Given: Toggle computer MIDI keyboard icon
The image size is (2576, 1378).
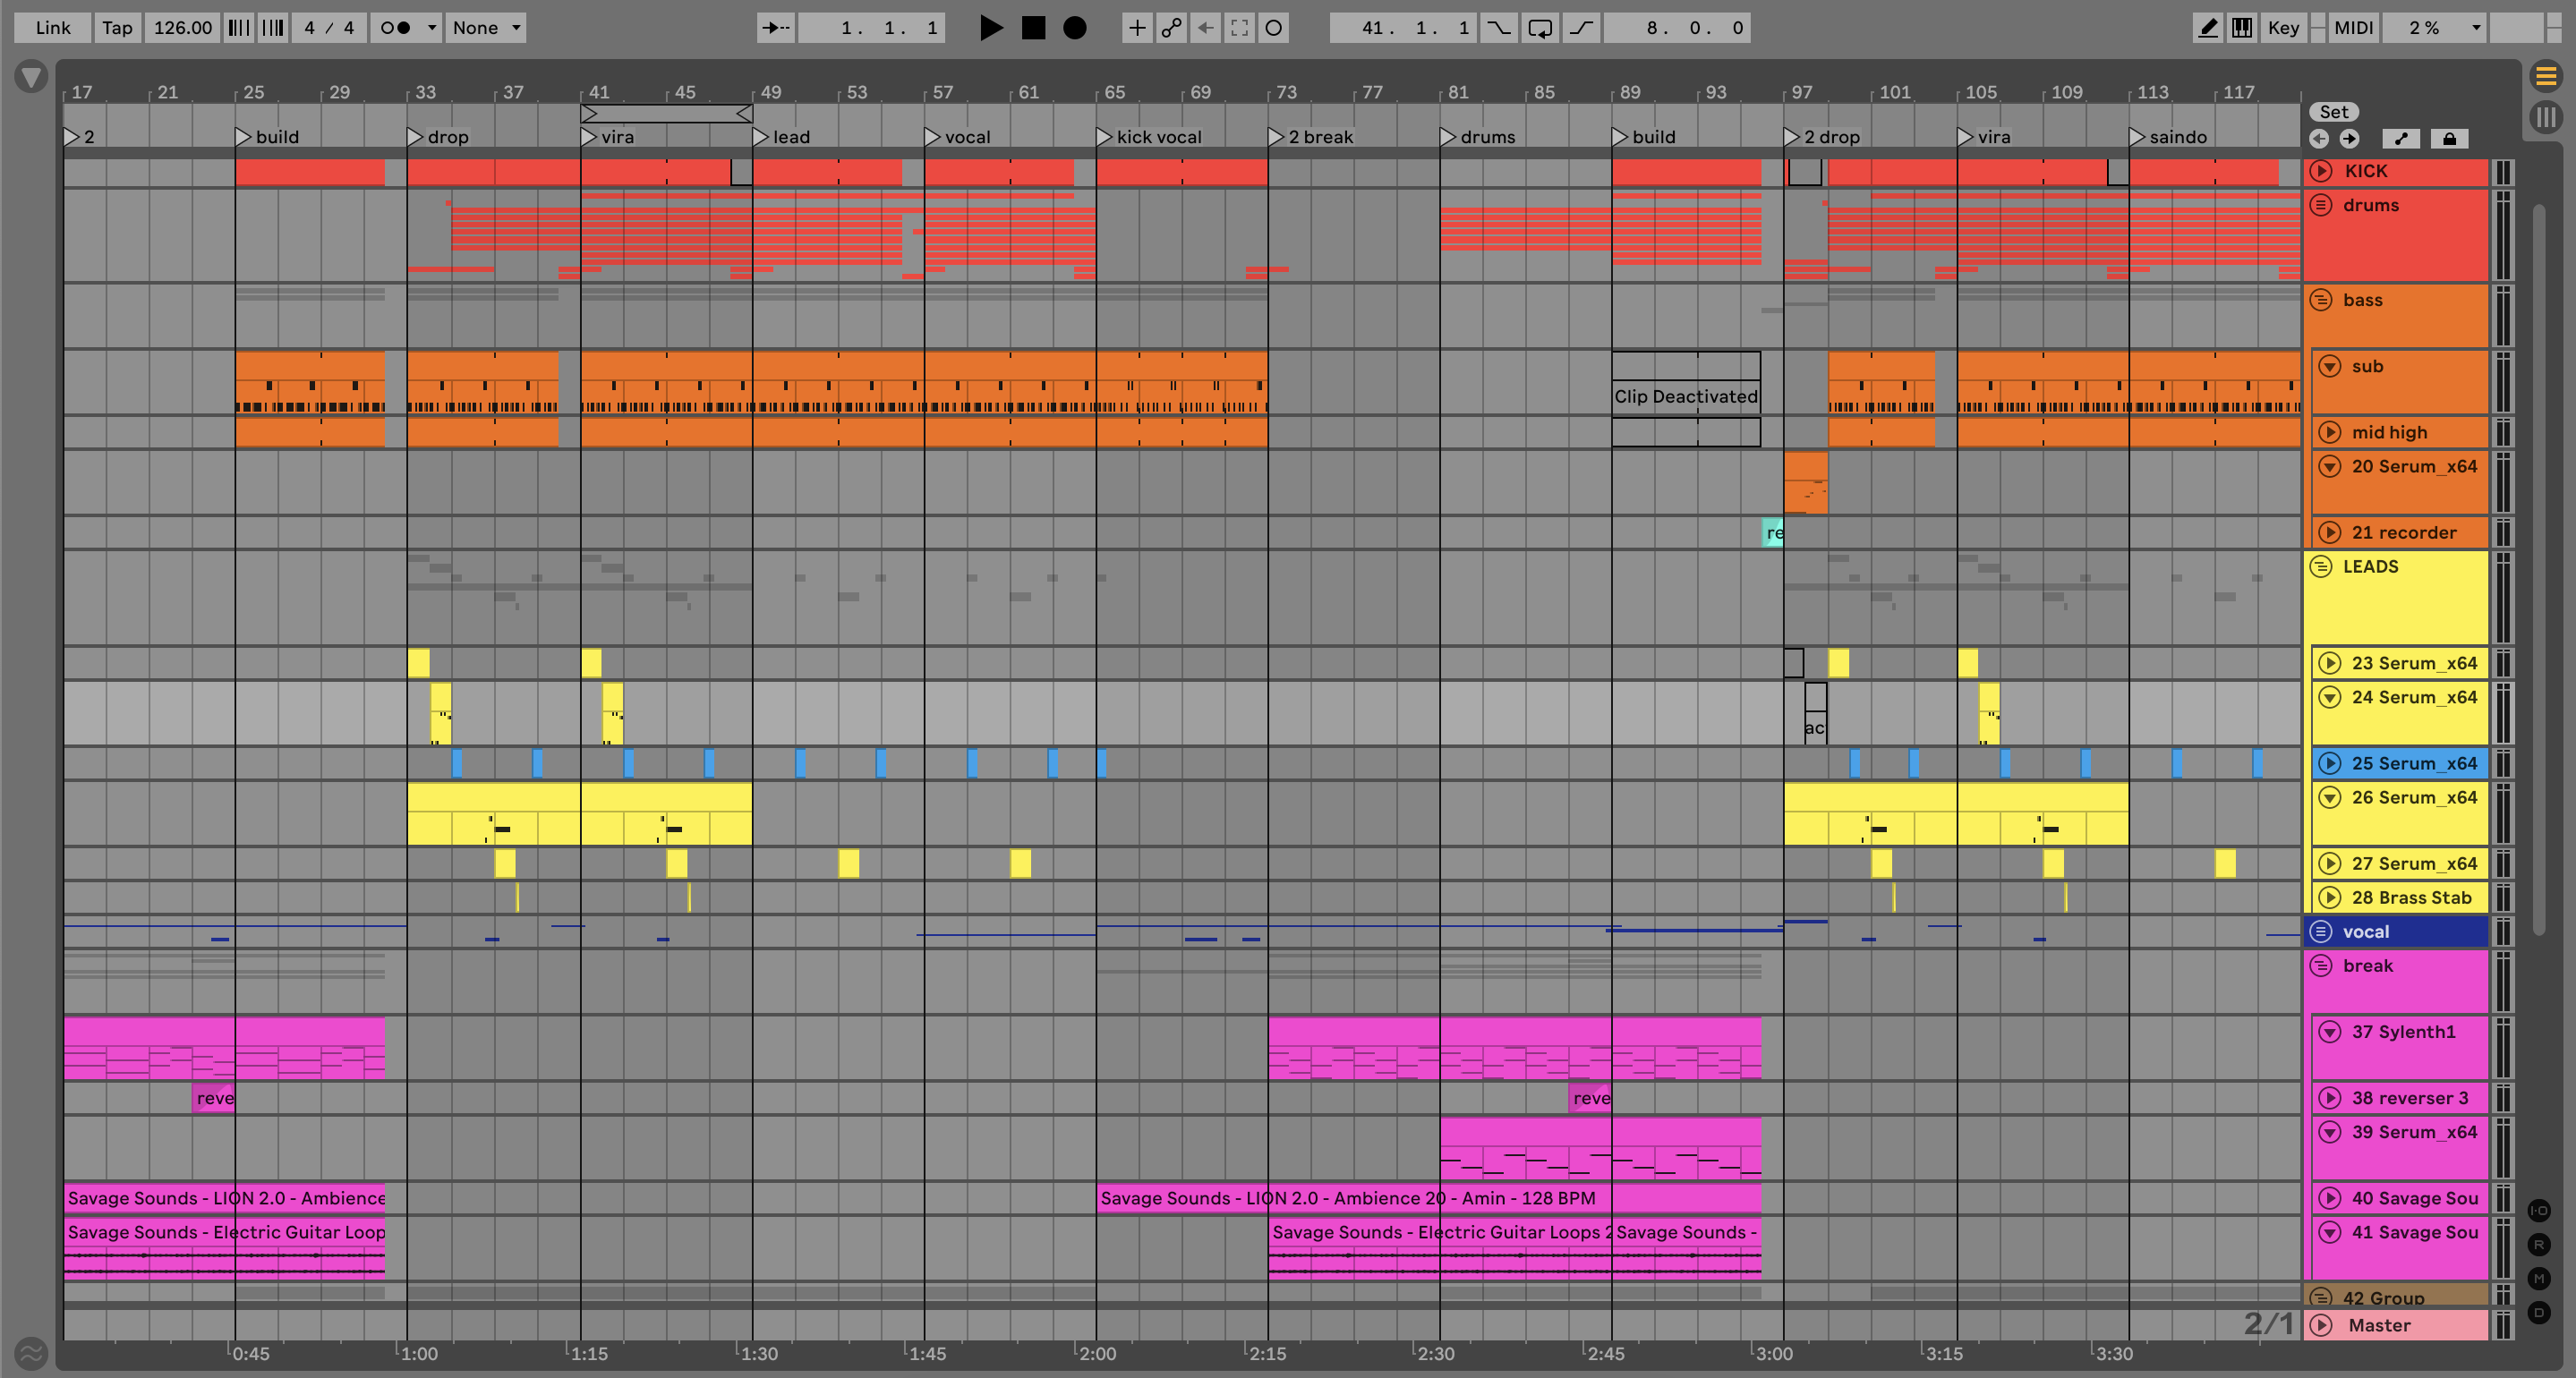Looking at the screenshot, I should [2242, 28].
